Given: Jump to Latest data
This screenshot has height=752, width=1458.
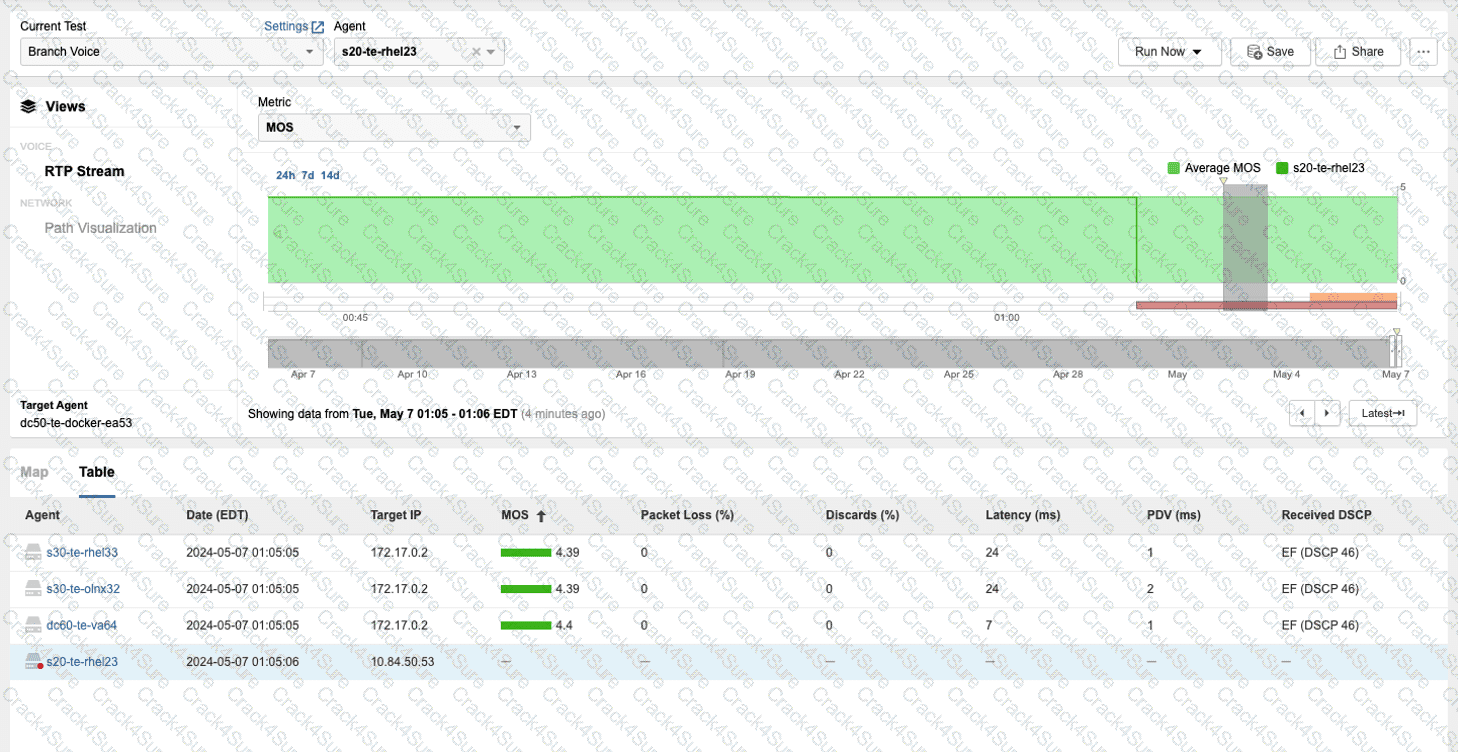Looking at the screenshot, I should pyautogui.click(x=1382, y=413).
